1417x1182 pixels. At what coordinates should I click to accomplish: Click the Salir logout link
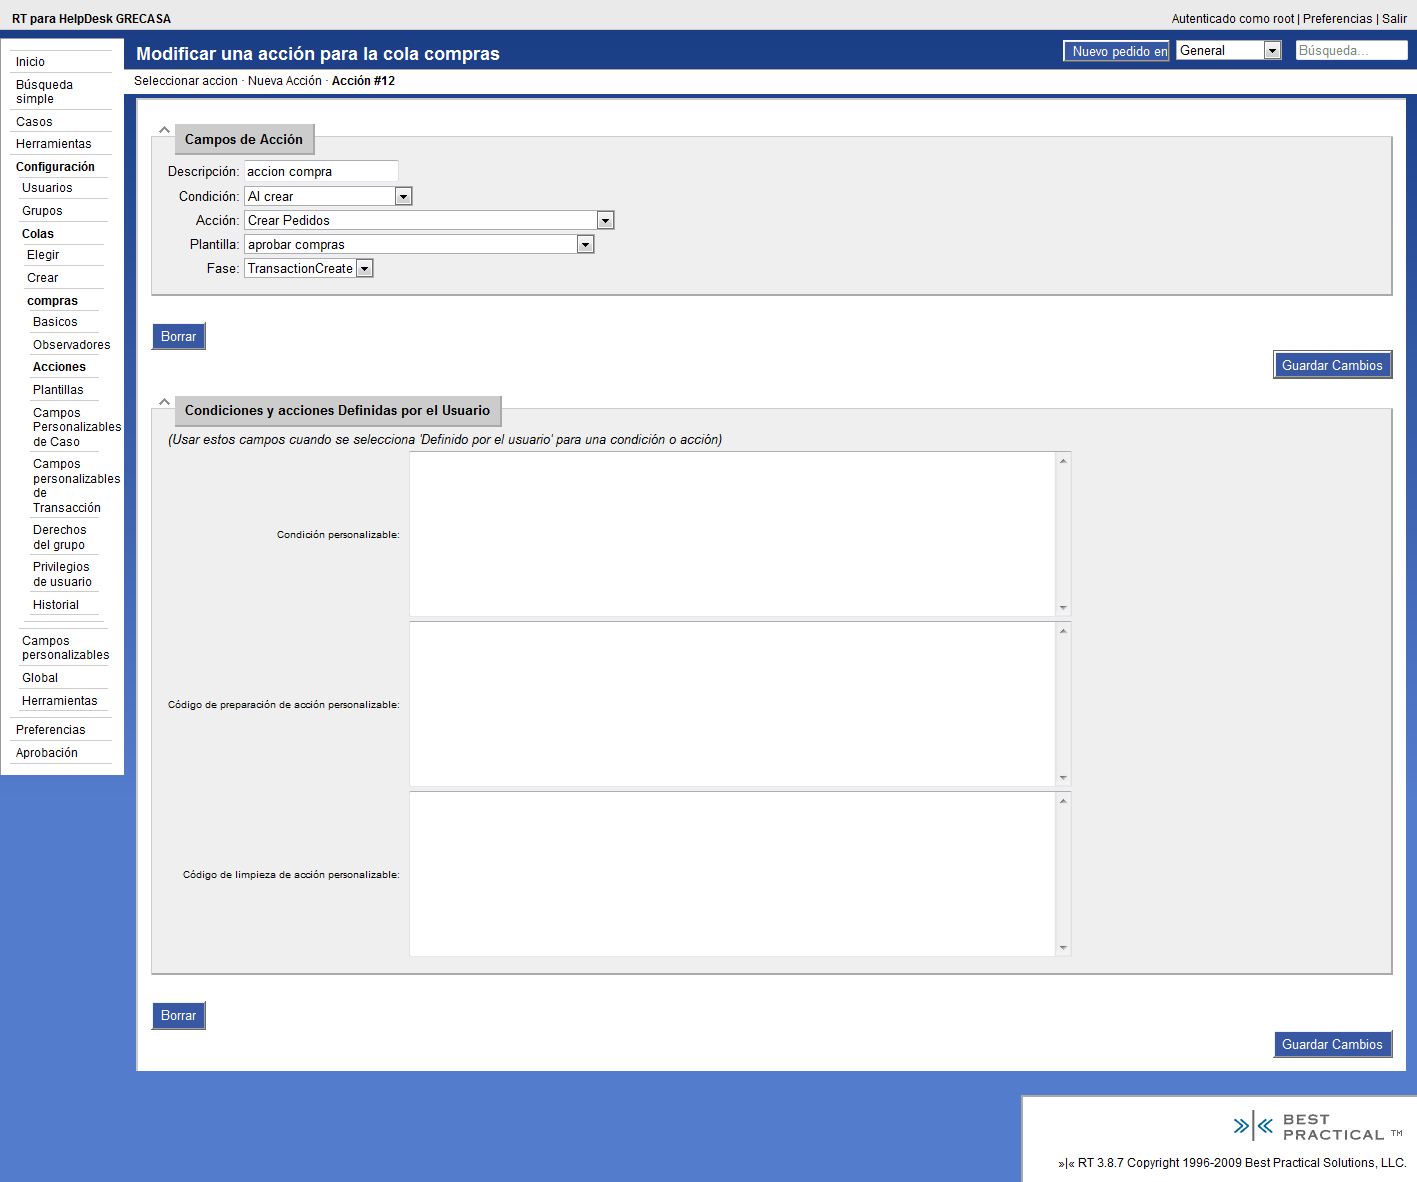(x=1394, y=19)
